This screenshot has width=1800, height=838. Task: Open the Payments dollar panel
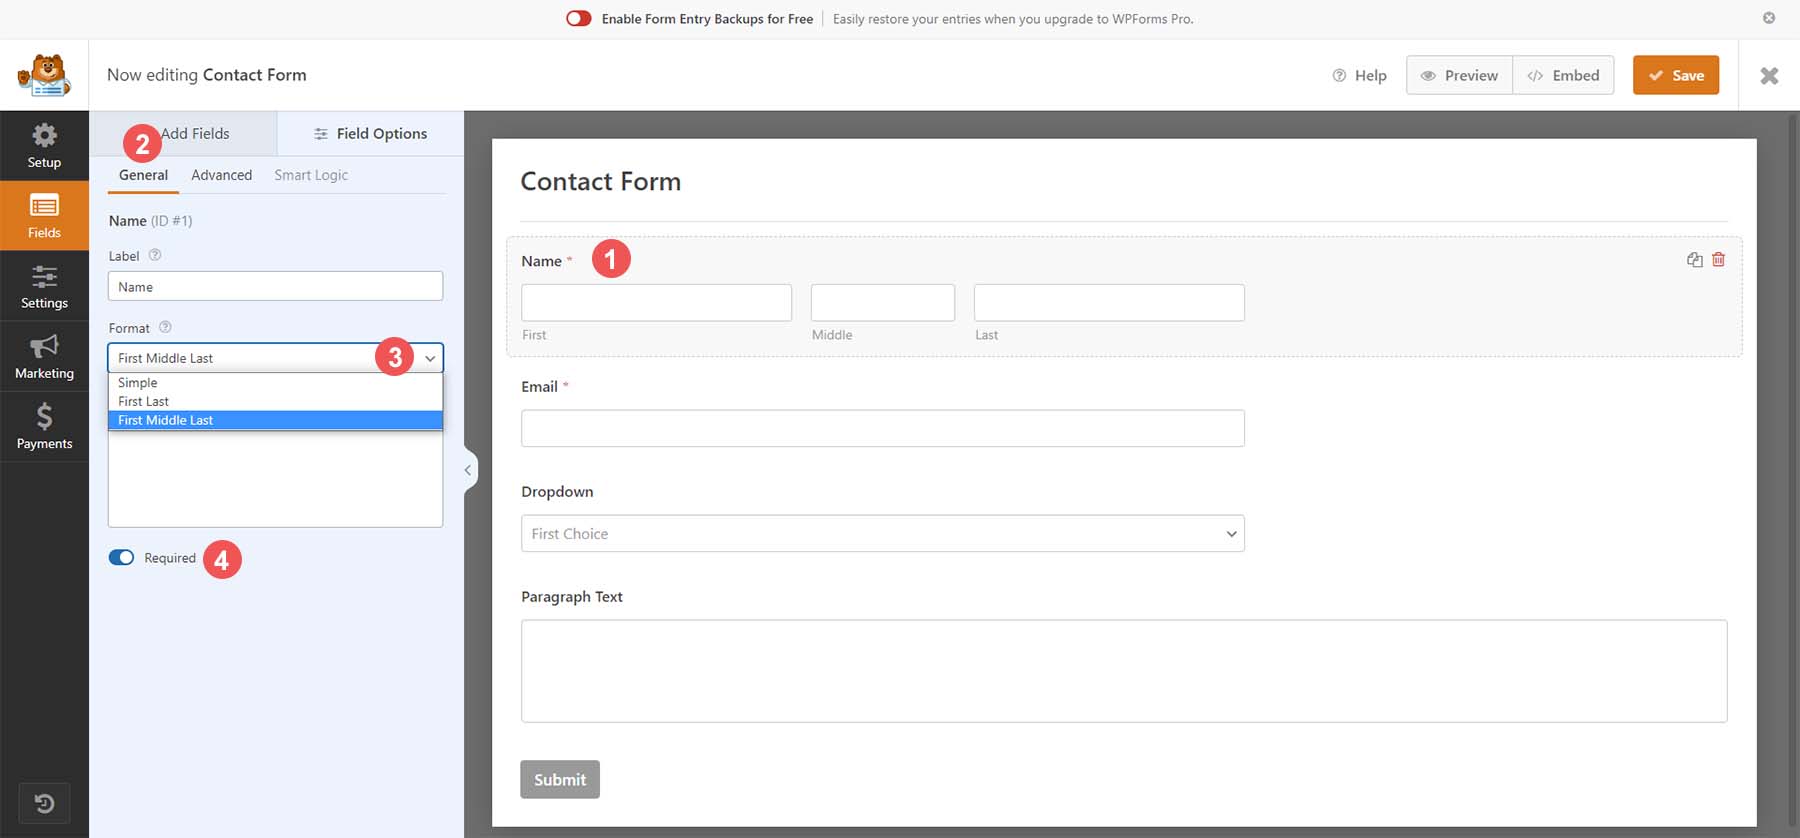click(44, 426)
